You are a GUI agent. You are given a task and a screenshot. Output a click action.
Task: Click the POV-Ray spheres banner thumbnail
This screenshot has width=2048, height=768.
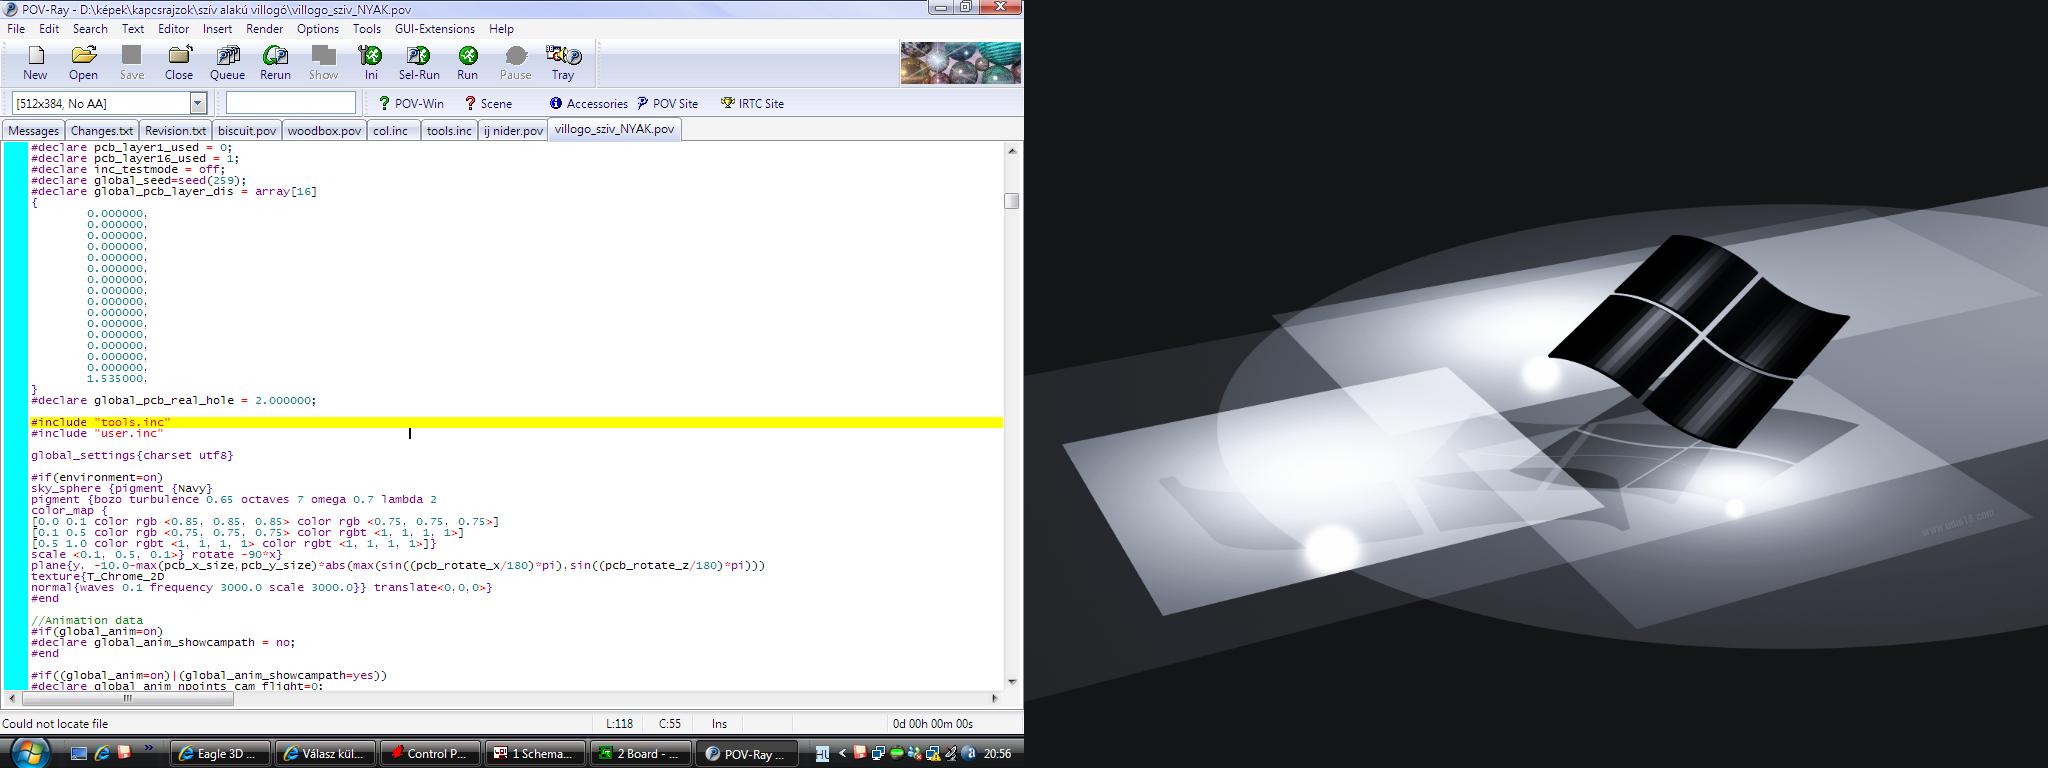point(960,63)
